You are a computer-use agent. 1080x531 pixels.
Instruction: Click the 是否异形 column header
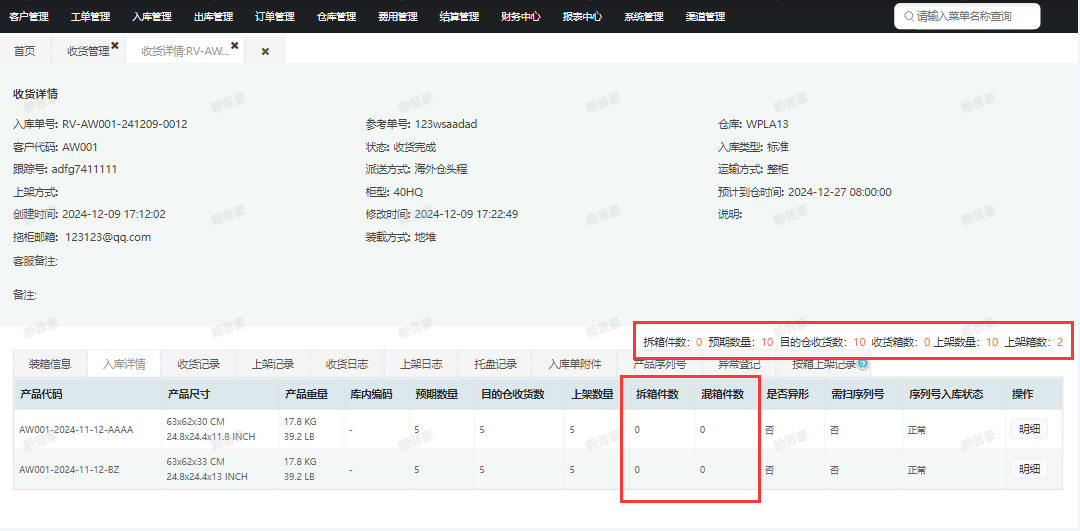[788, 395]
